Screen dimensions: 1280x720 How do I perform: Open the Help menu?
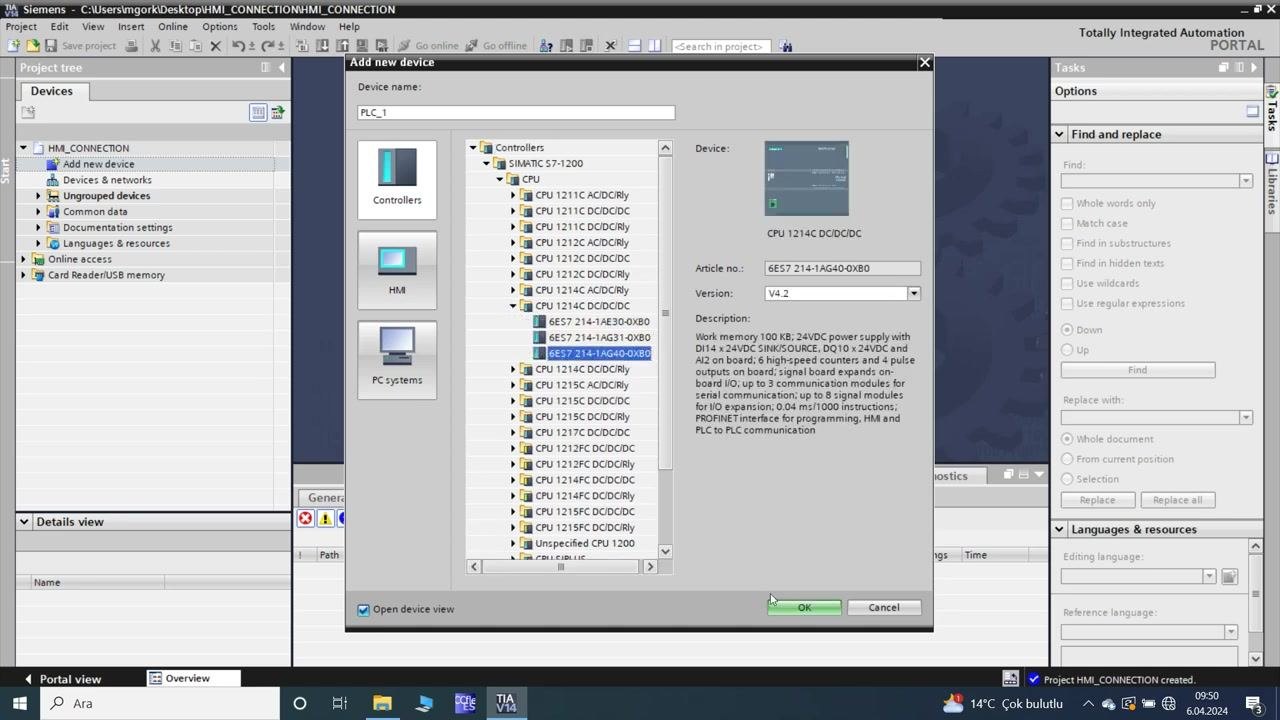(349, 27)
